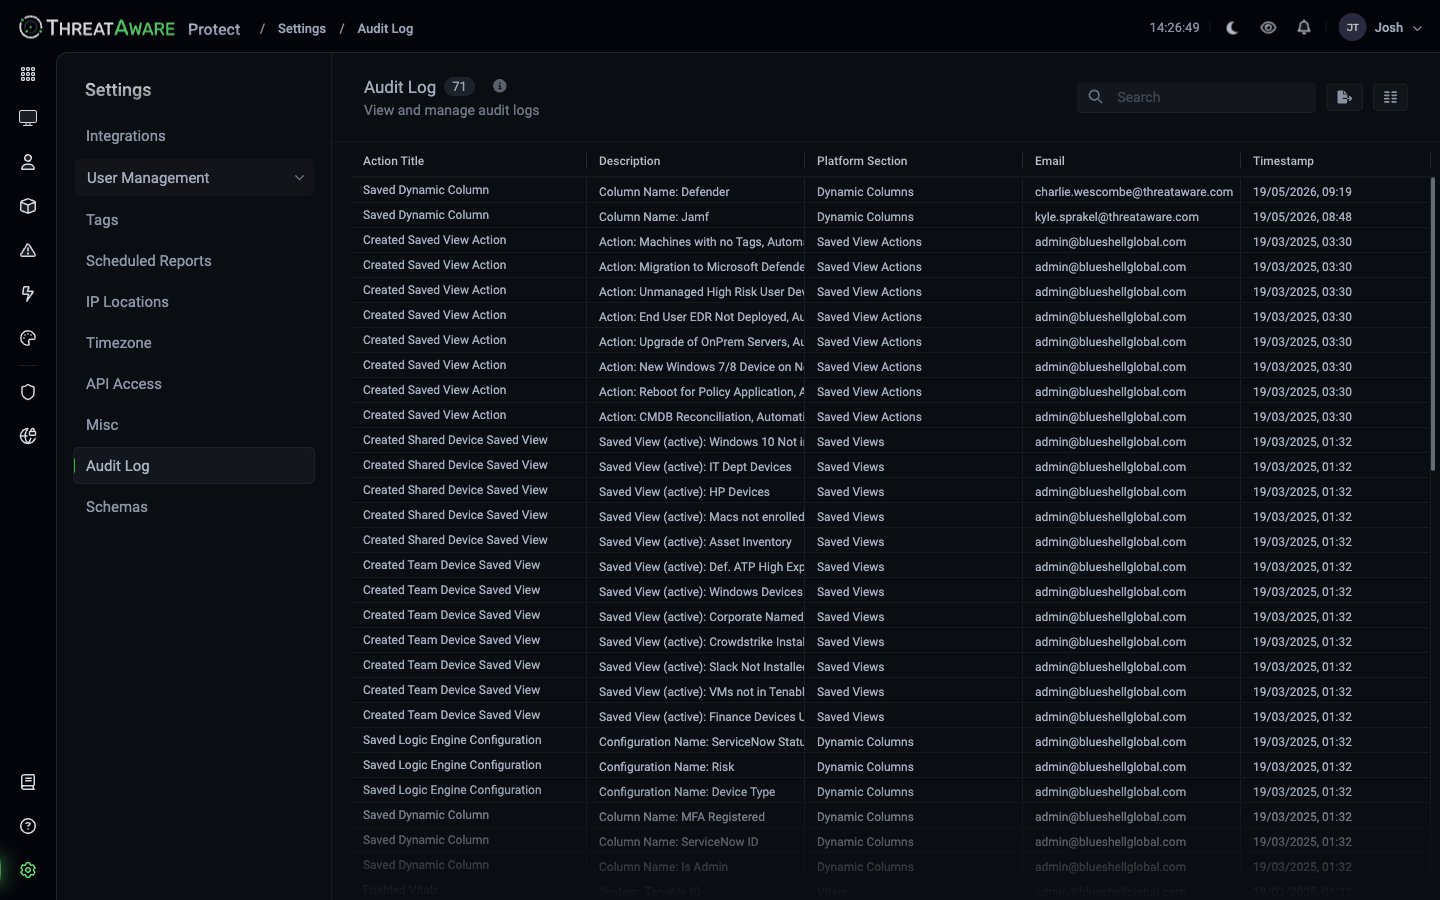Open the shield icon in the sidebar
The width and height of the screenshot is (1440, 900).
point(28,392)
